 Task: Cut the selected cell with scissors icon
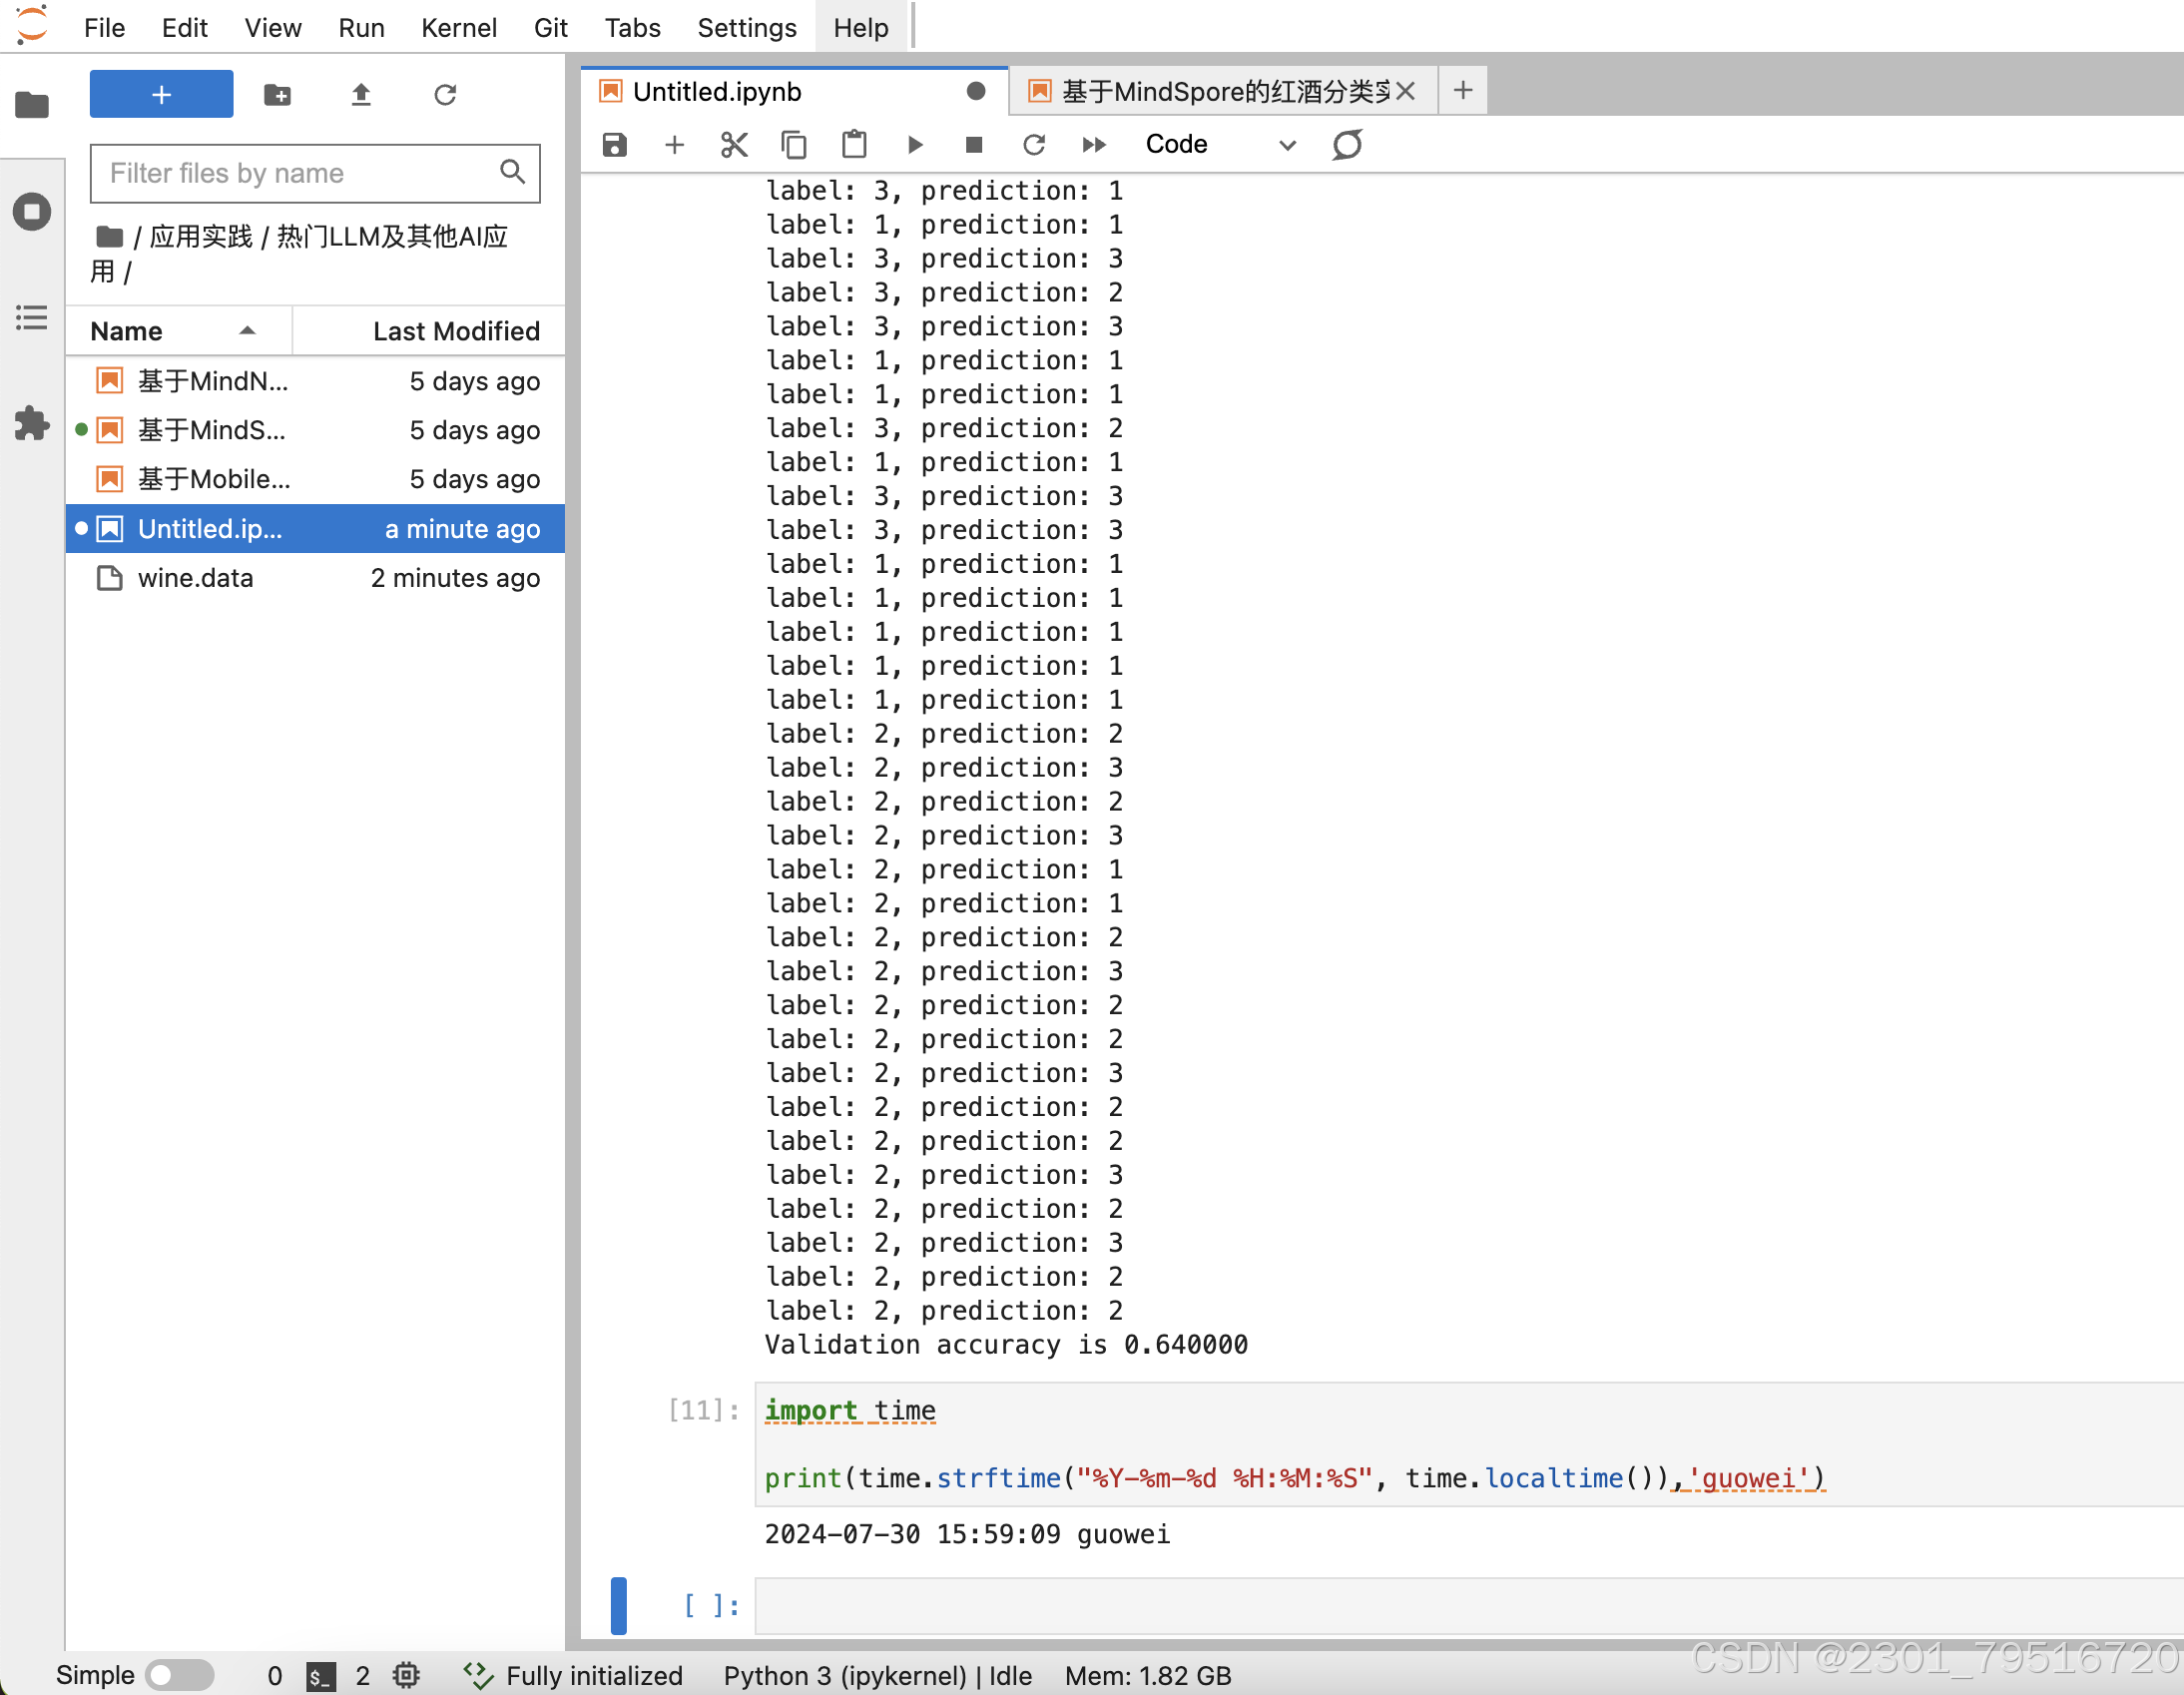tap(734, 145)
